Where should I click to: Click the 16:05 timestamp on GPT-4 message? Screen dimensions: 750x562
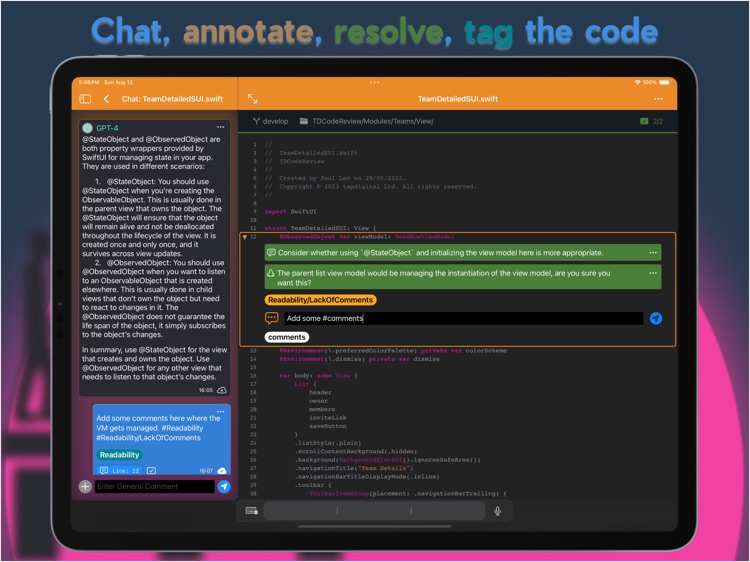click(x=206, y=390)
